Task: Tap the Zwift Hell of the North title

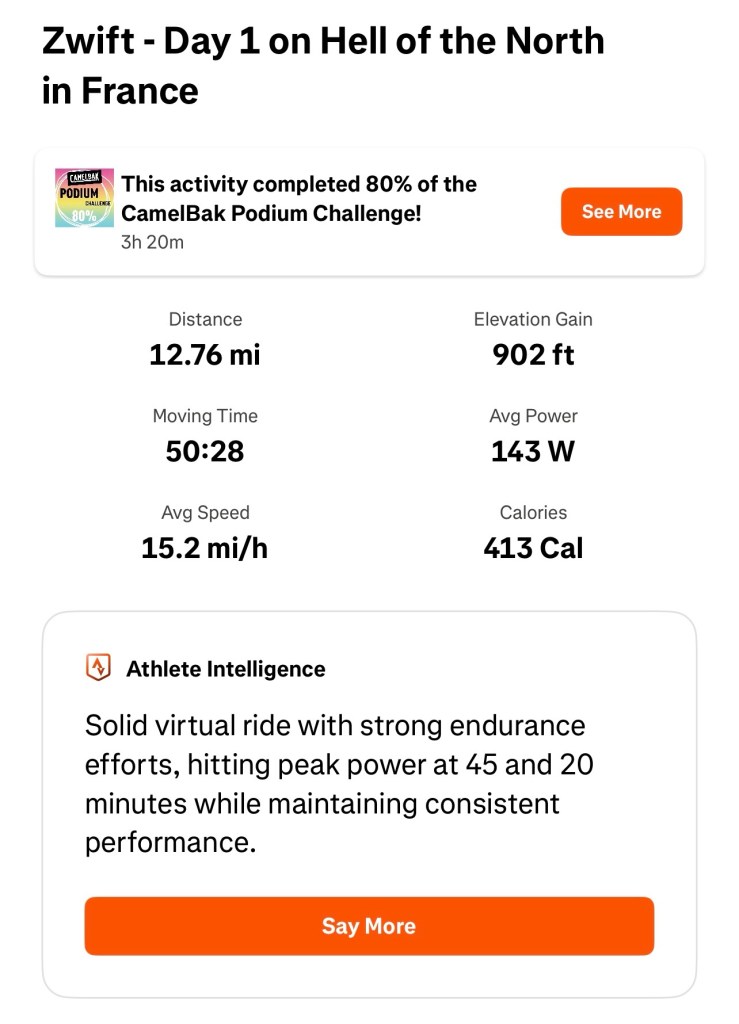Action: pos(323,66)
